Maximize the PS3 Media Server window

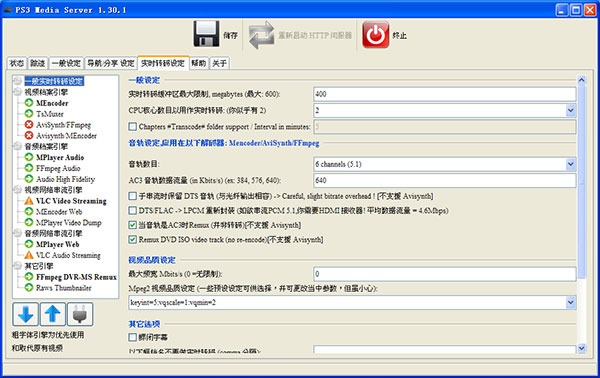click(x=576, y=10)
